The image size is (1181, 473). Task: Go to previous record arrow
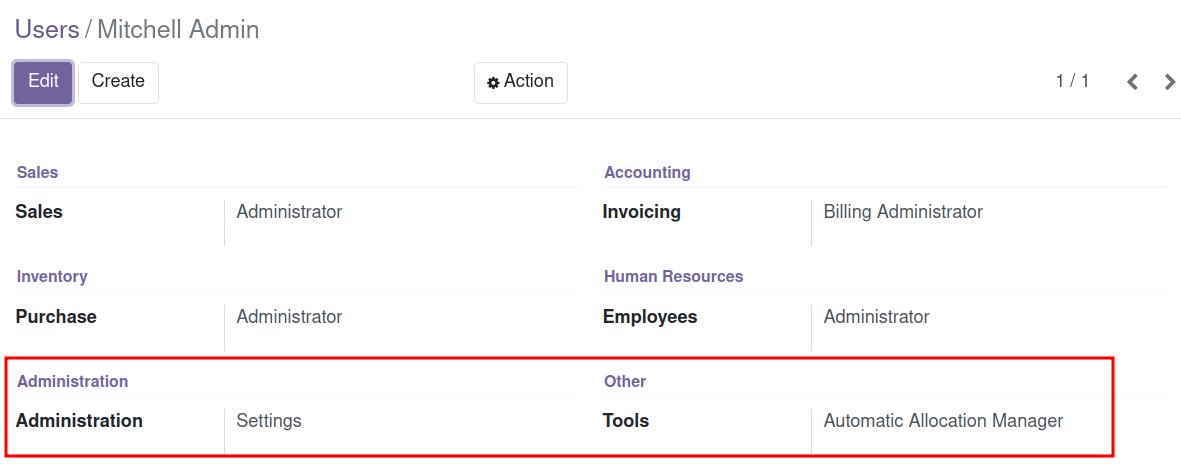point(1132,82)
